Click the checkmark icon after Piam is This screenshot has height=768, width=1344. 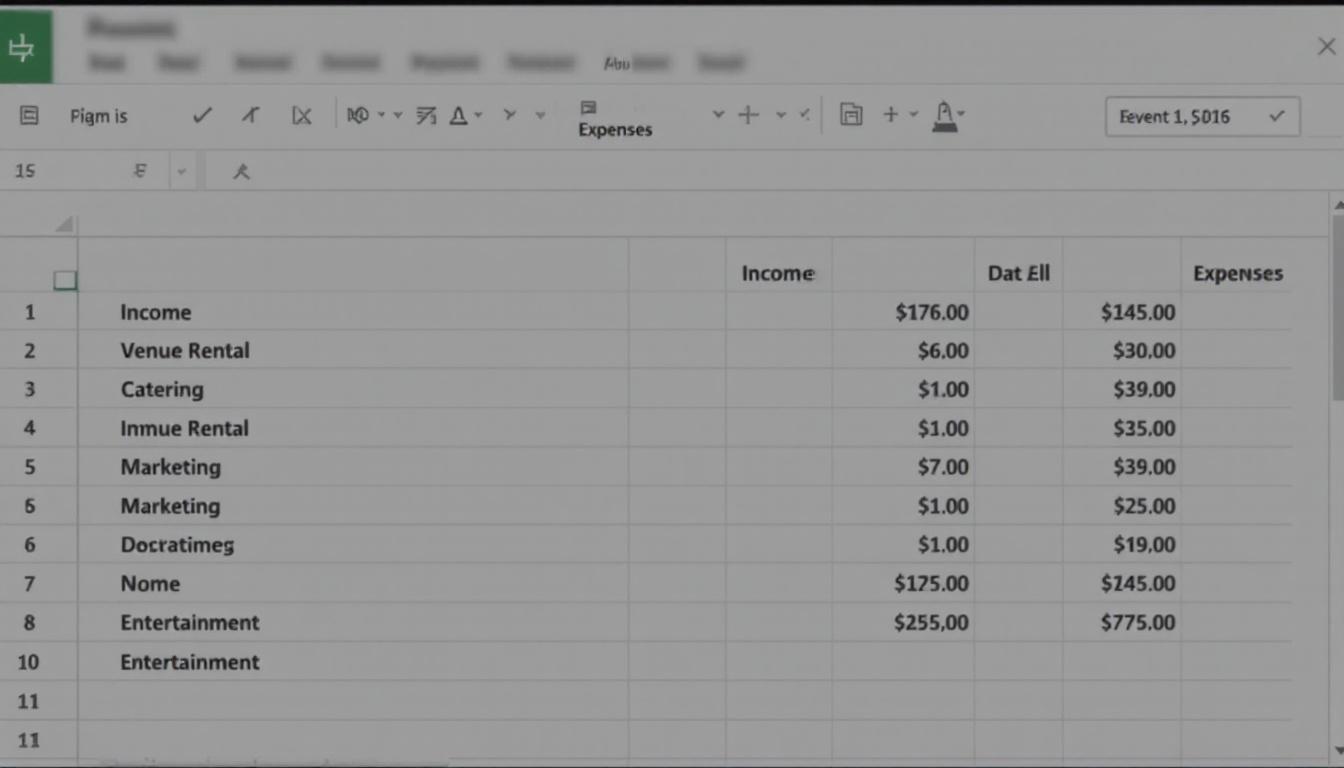pos(202,116)
